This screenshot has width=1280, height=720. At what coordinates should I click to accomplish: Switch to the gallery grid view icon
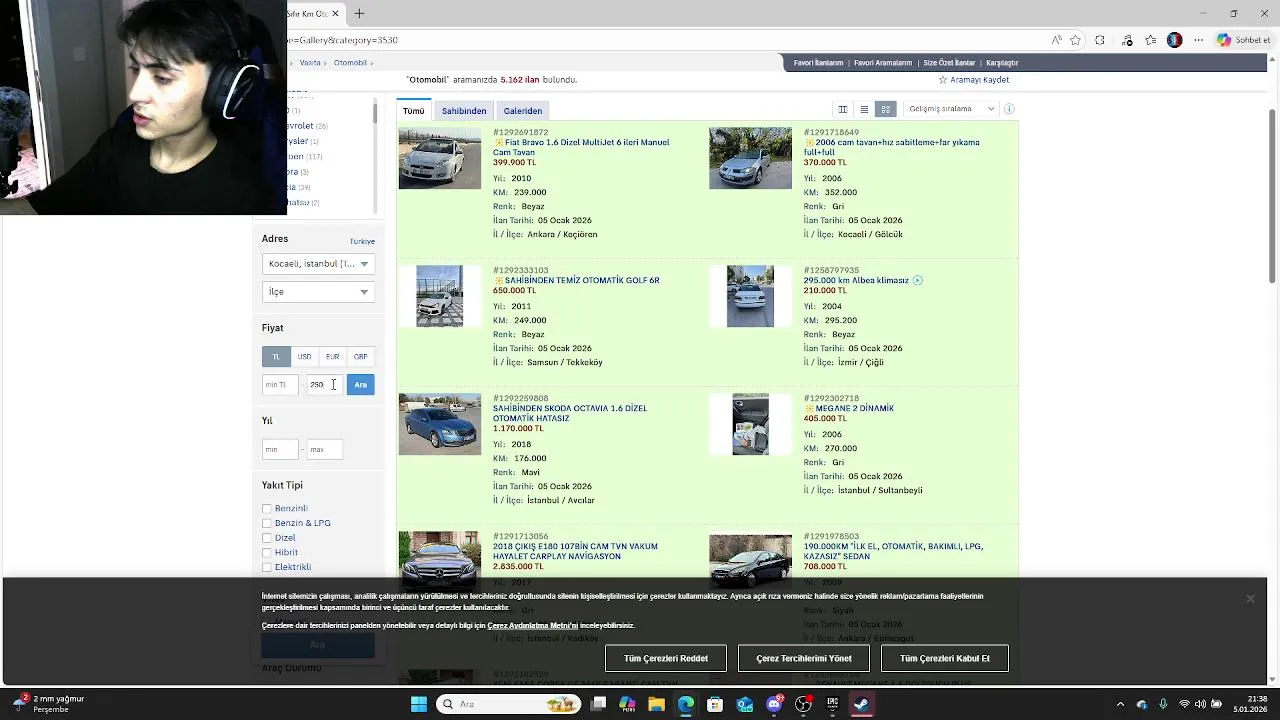click(x=885, y=109)
